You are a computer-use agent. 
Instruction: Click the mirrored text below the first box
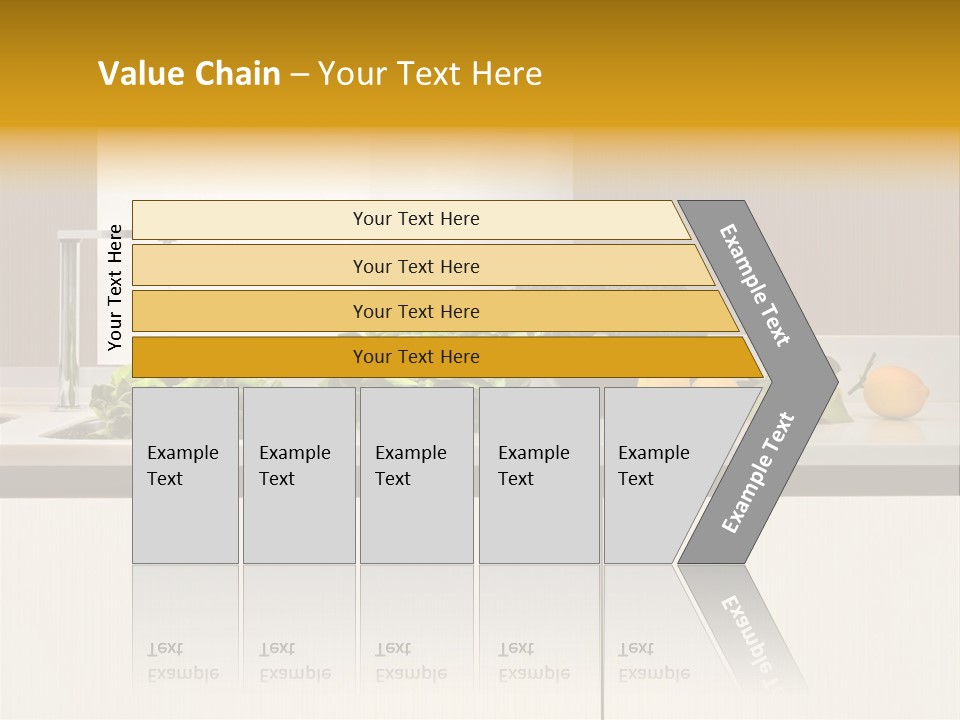pyautogui.click(x=183, y=661)
